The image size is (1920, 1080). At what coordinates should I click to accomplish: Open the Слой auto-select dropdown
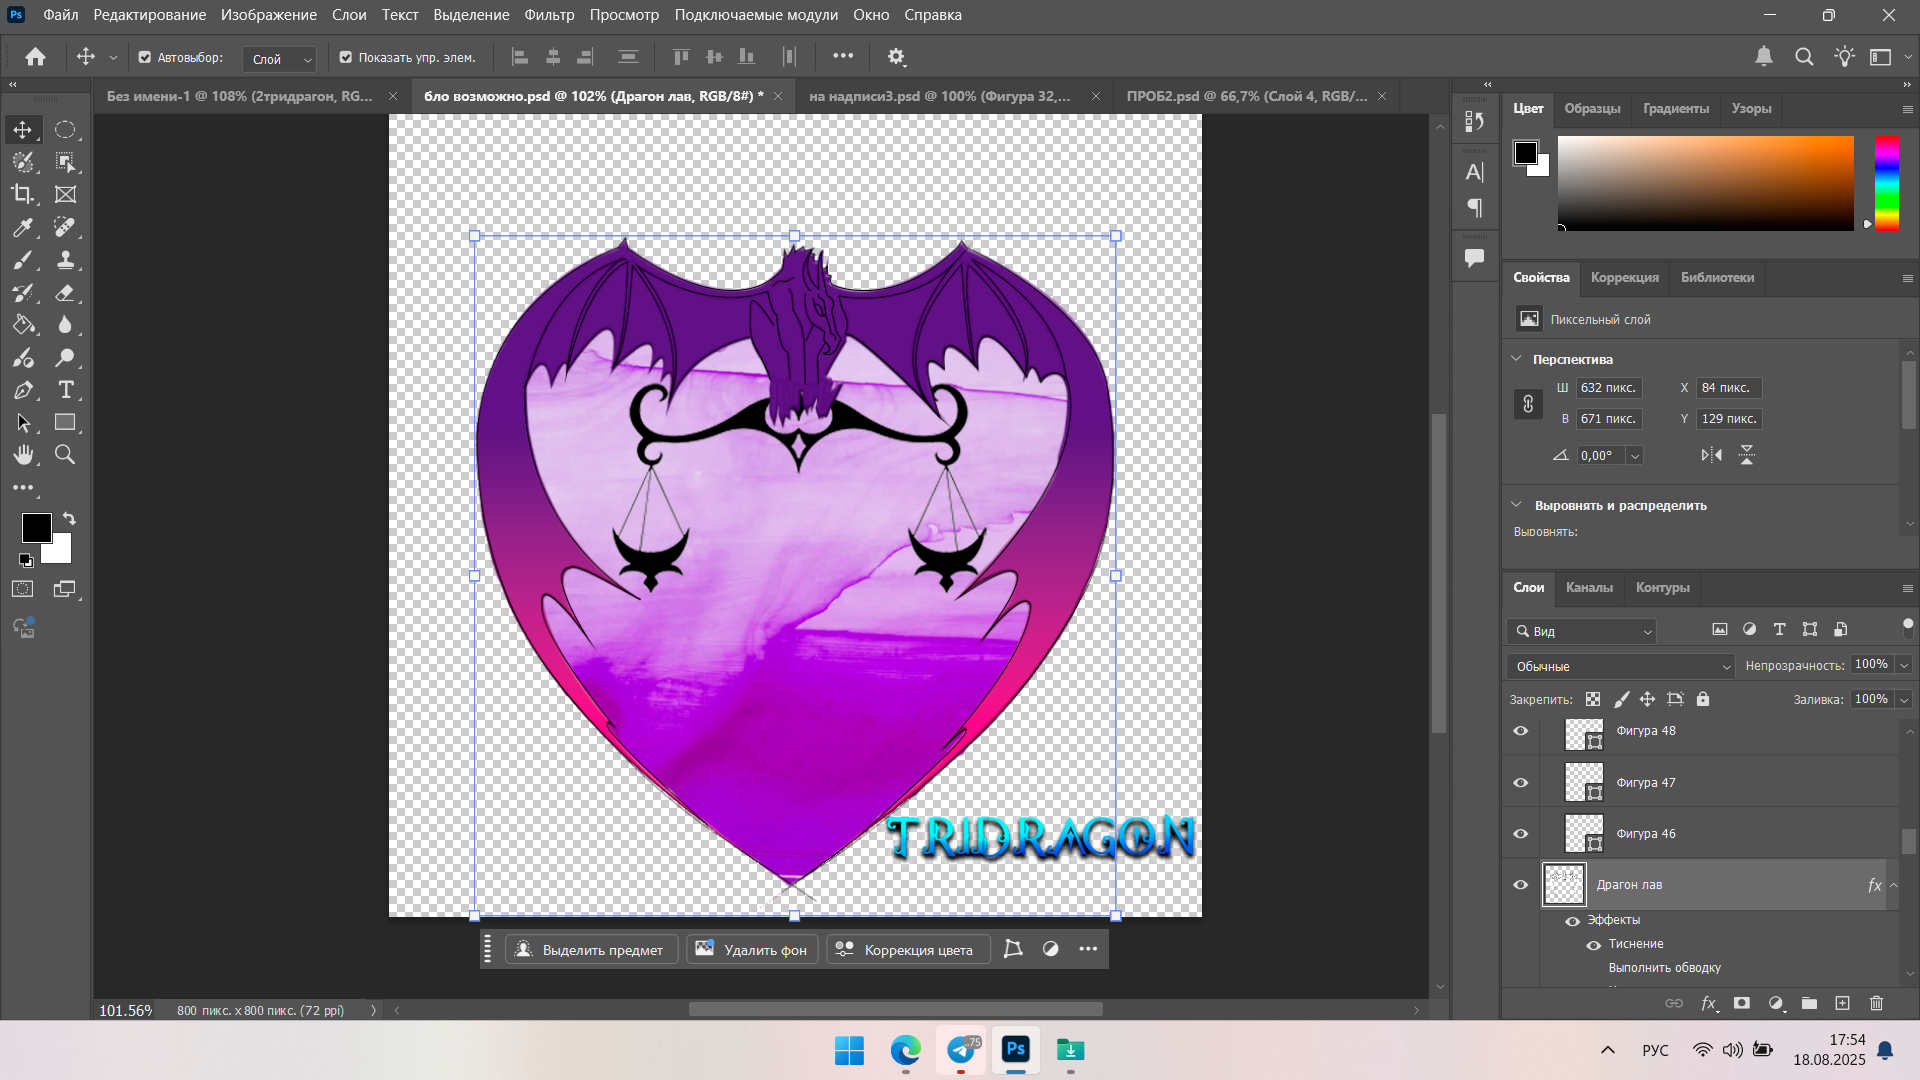280,59
